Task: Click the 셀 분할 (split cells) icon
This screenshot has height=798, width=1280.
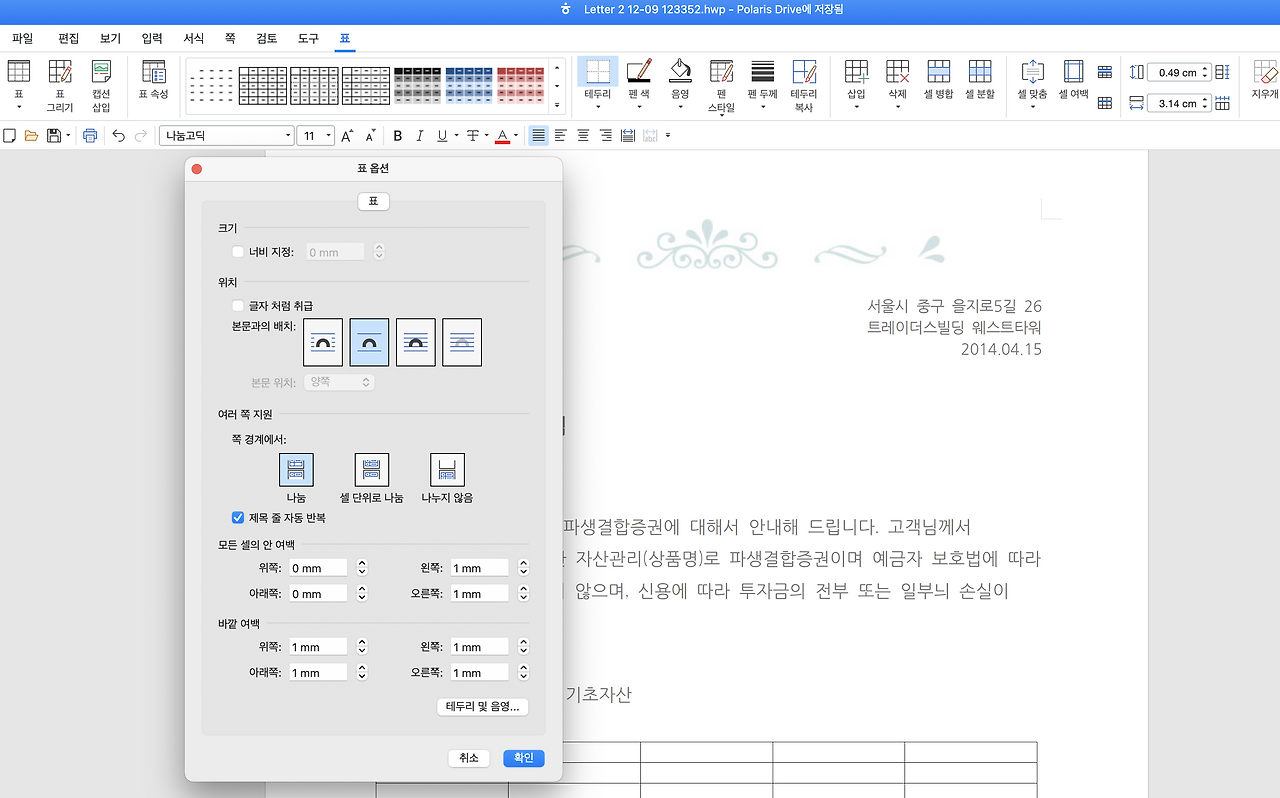Action: tap(980, 71)
